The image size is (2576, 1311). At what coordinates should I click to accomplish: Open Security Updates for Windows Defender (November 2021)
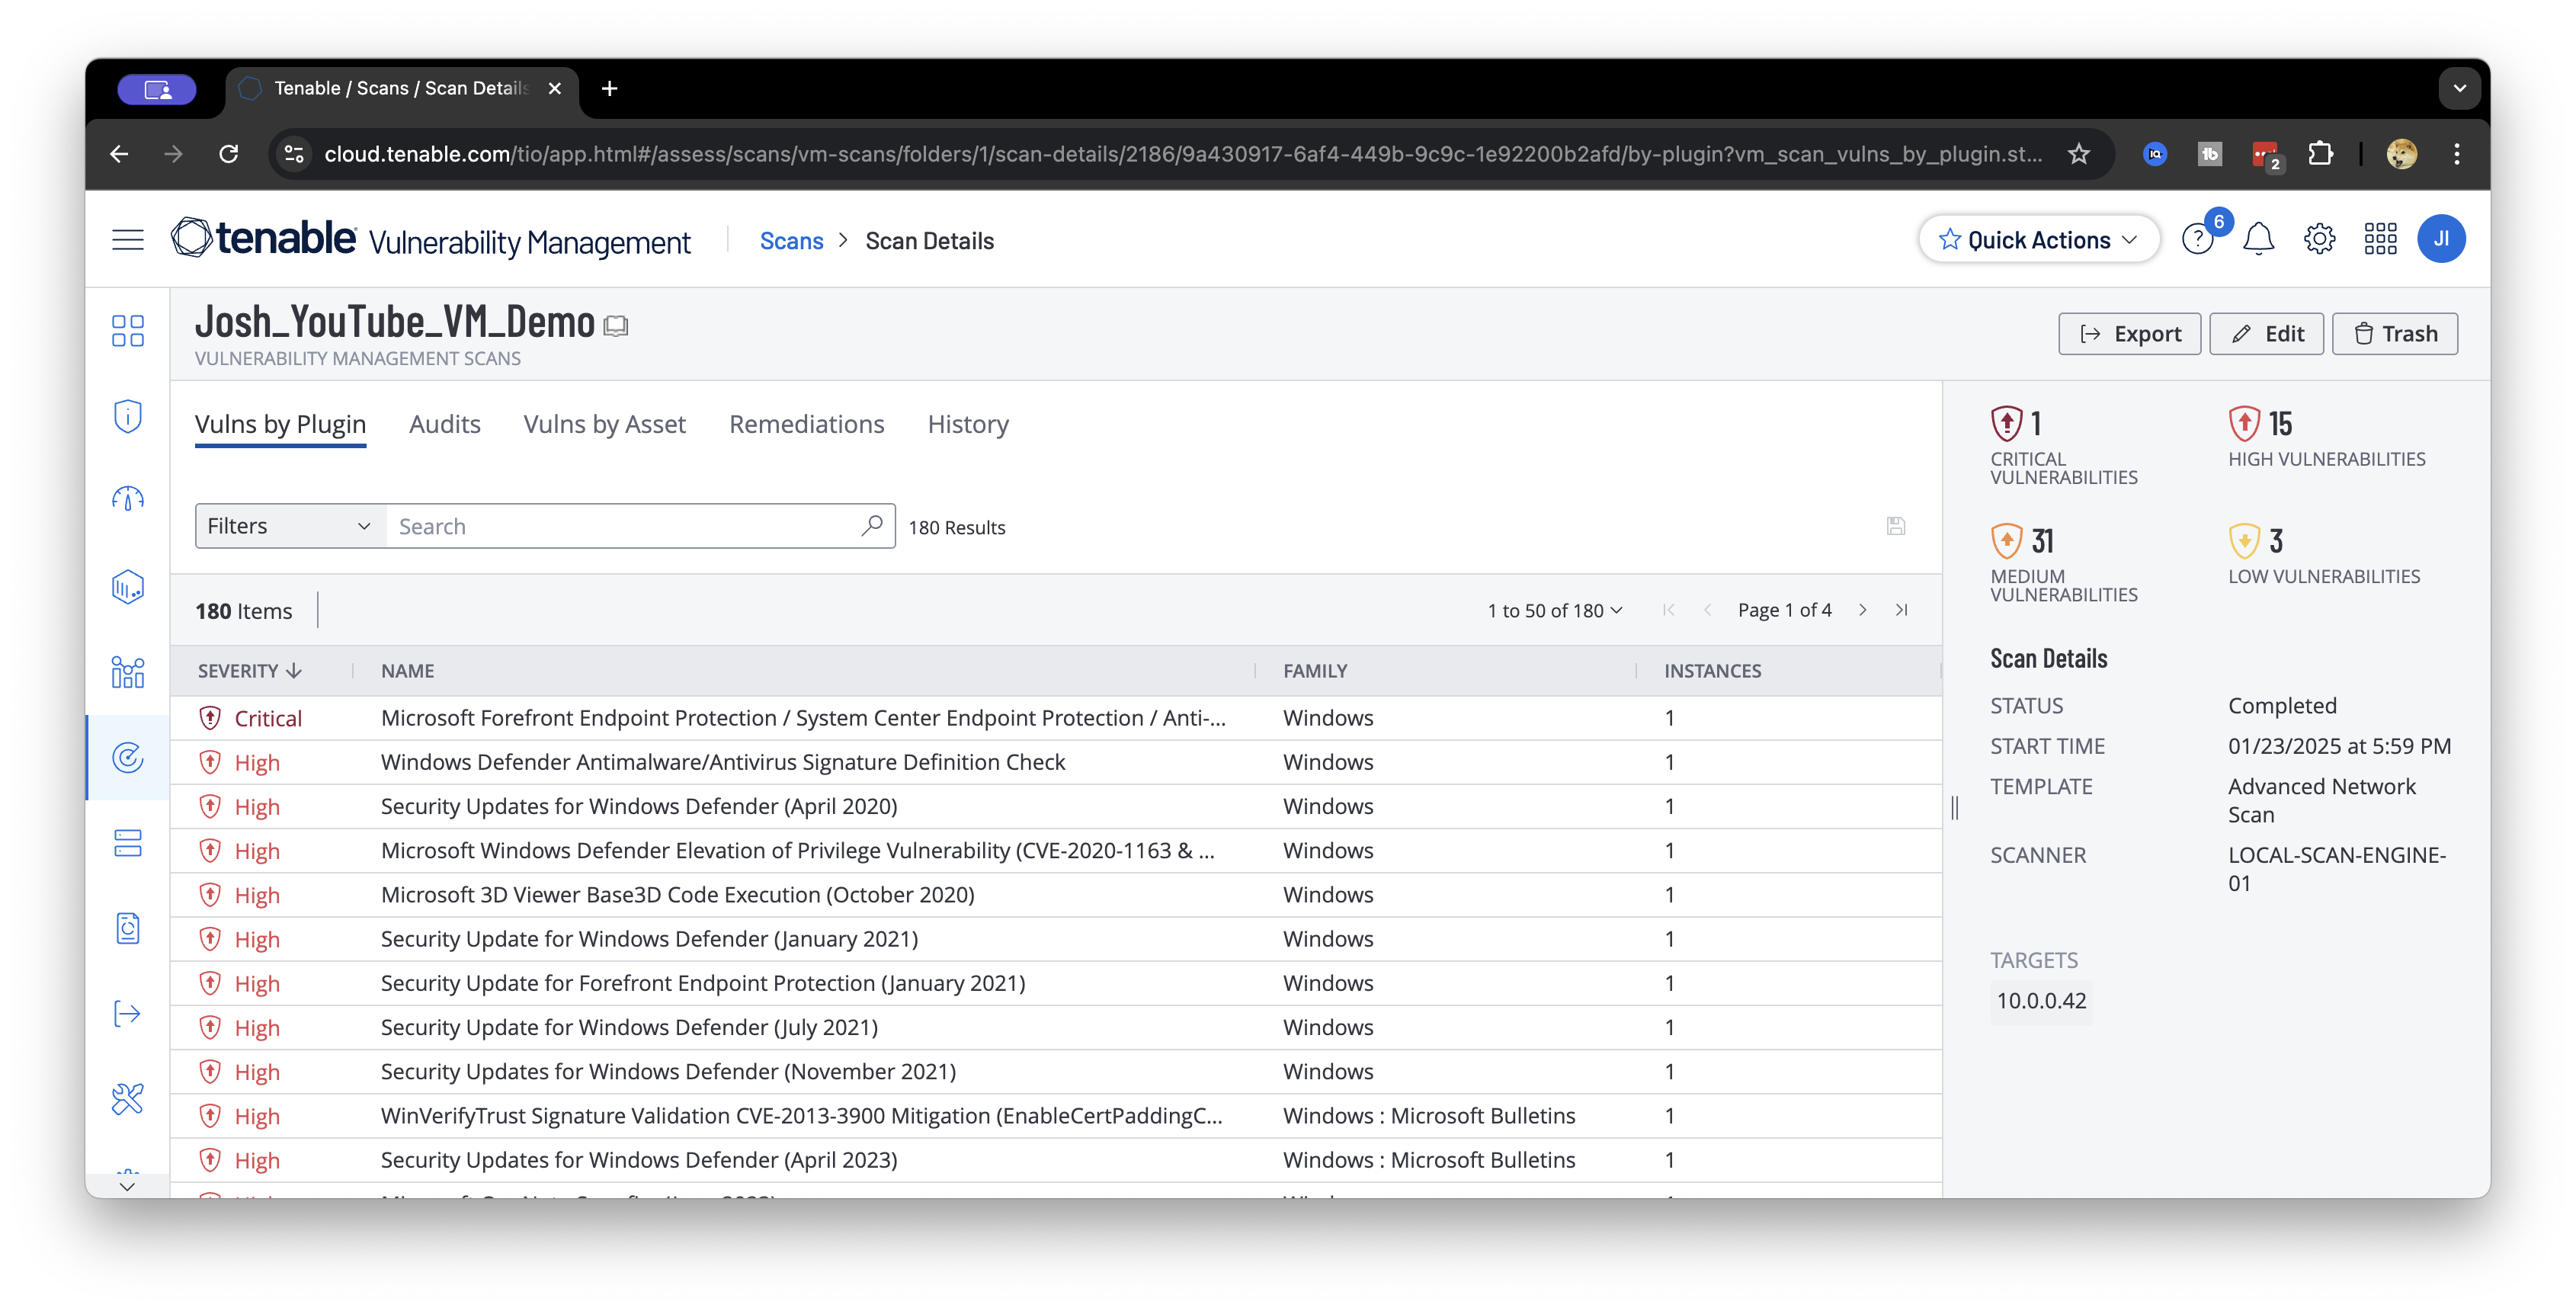[x=1056, y=1071]
